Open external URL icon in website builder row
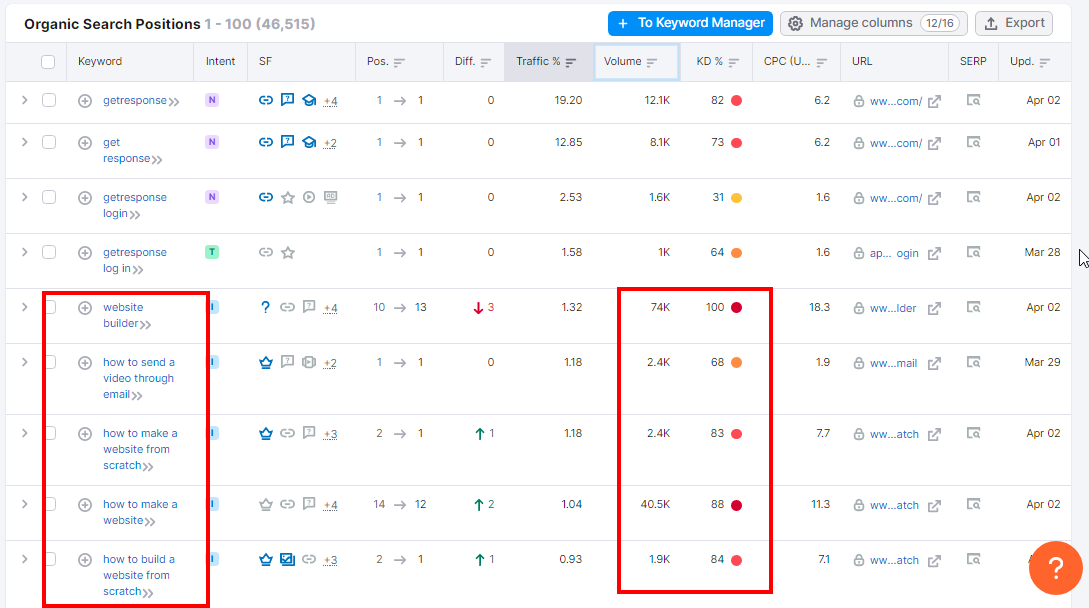 tap(934, 309)
